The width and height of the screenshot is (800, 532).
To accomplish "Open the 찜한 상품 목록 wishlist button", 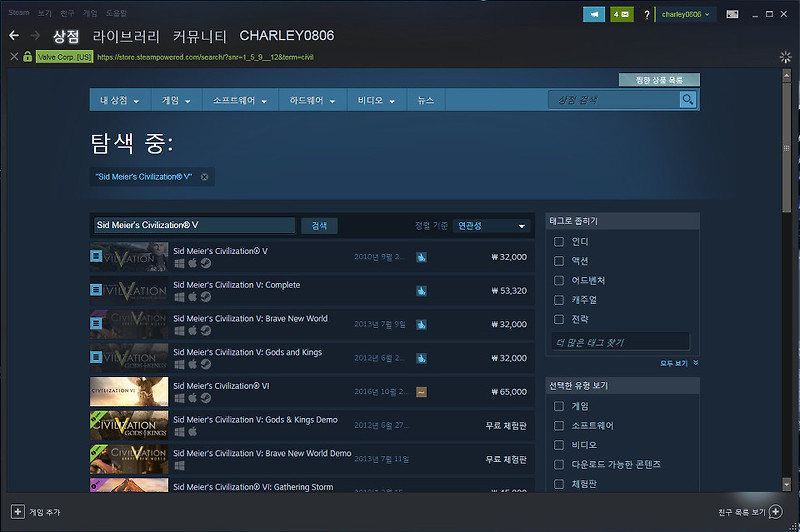I will tap(659, 80).
